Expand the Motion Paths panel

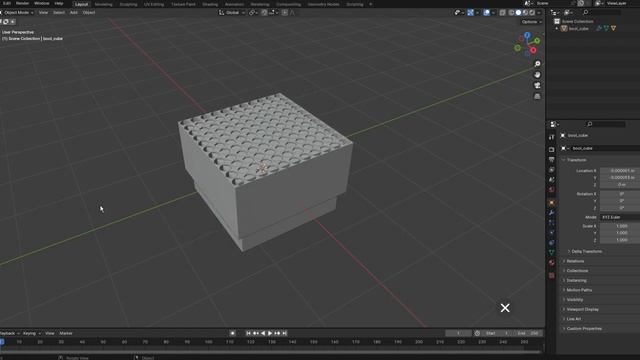(578, 290)
